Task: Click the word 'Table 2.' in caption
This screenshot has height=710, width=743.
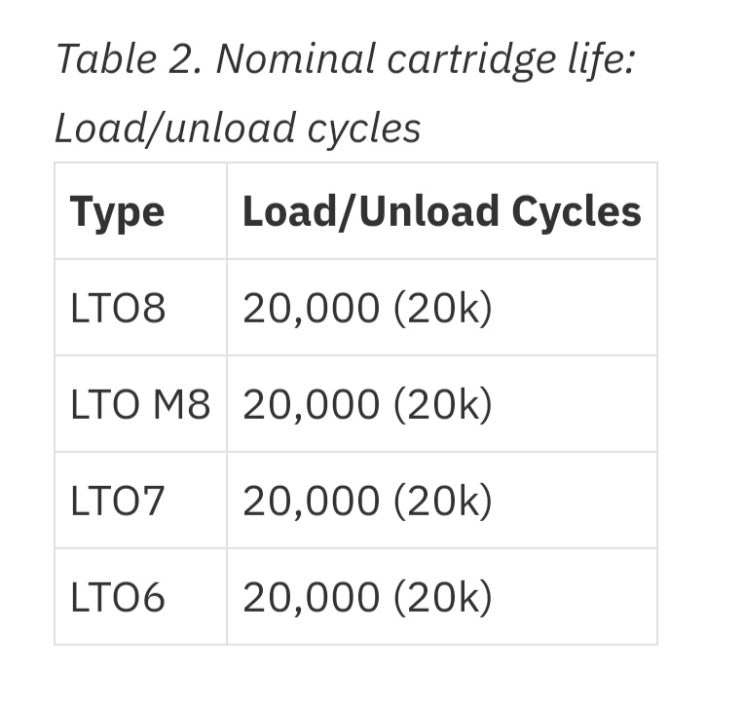Action: coord(129,59)
